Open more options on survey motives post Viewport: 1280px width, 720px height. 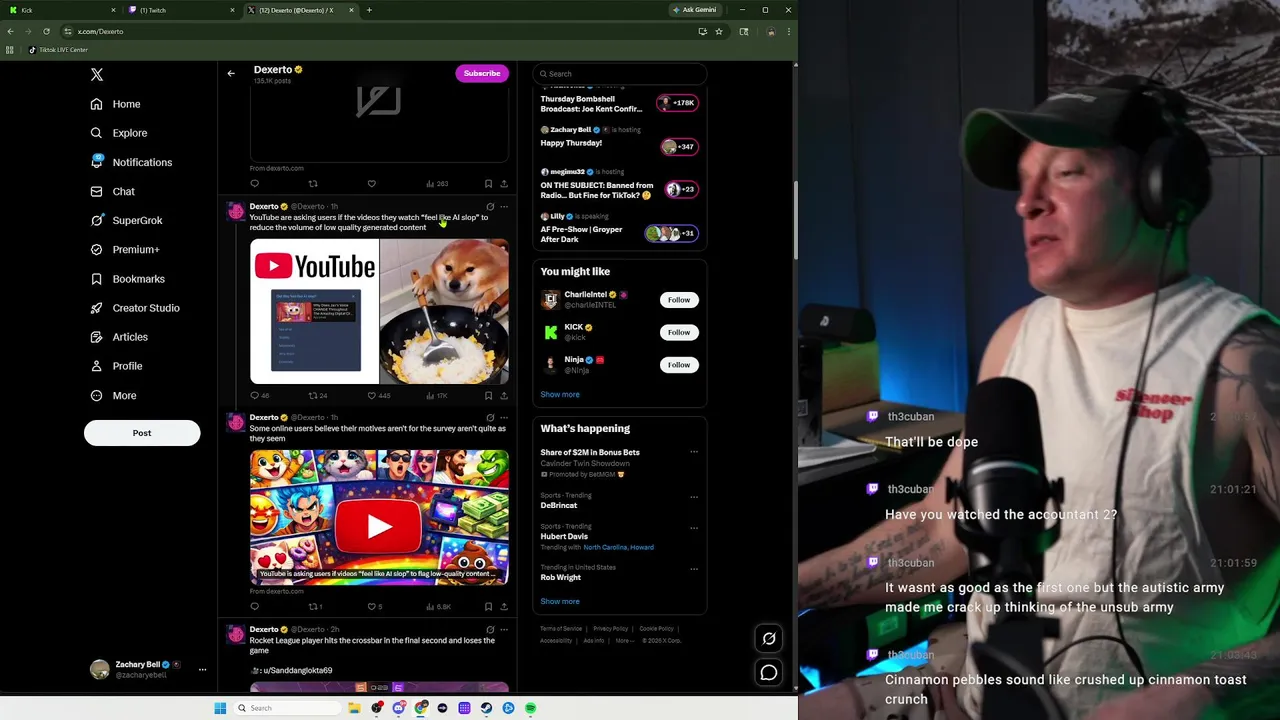pyautogui.click(x=504, y=418)
